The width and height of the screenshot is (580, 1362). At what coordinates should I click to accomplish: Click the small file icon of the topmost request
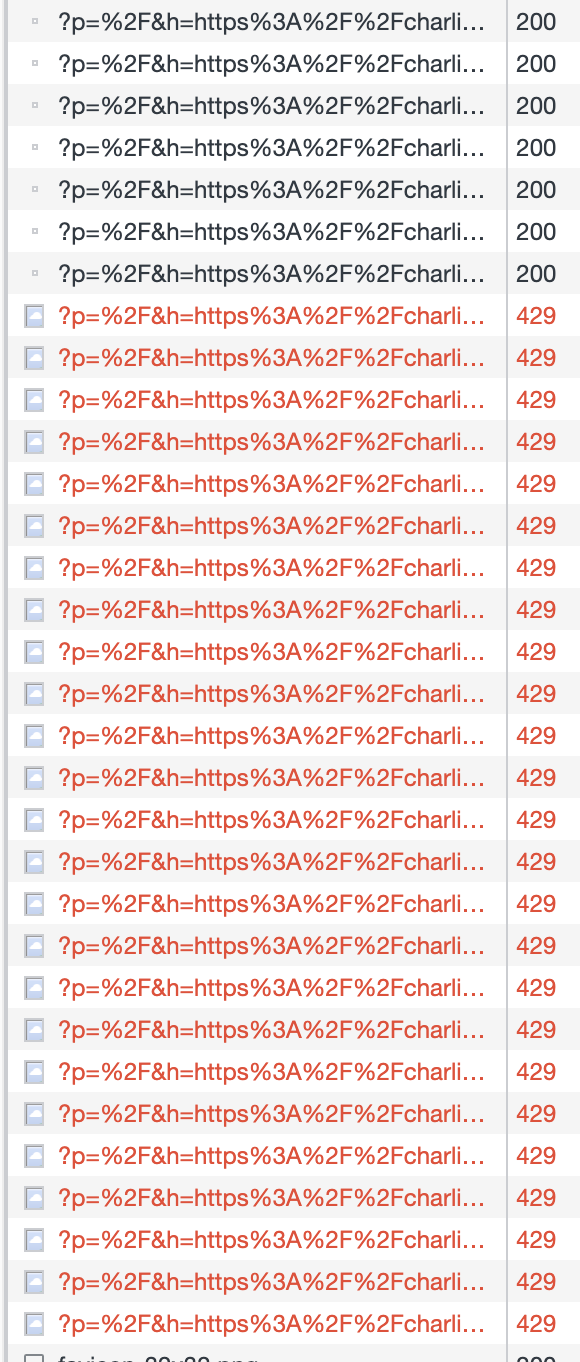[x=36, y=21]
